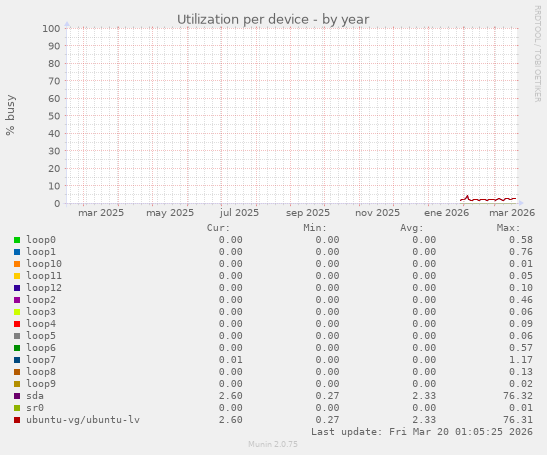Click the Avg: column header
Viewport: 547px width, 455px height.
click(412, 228)
